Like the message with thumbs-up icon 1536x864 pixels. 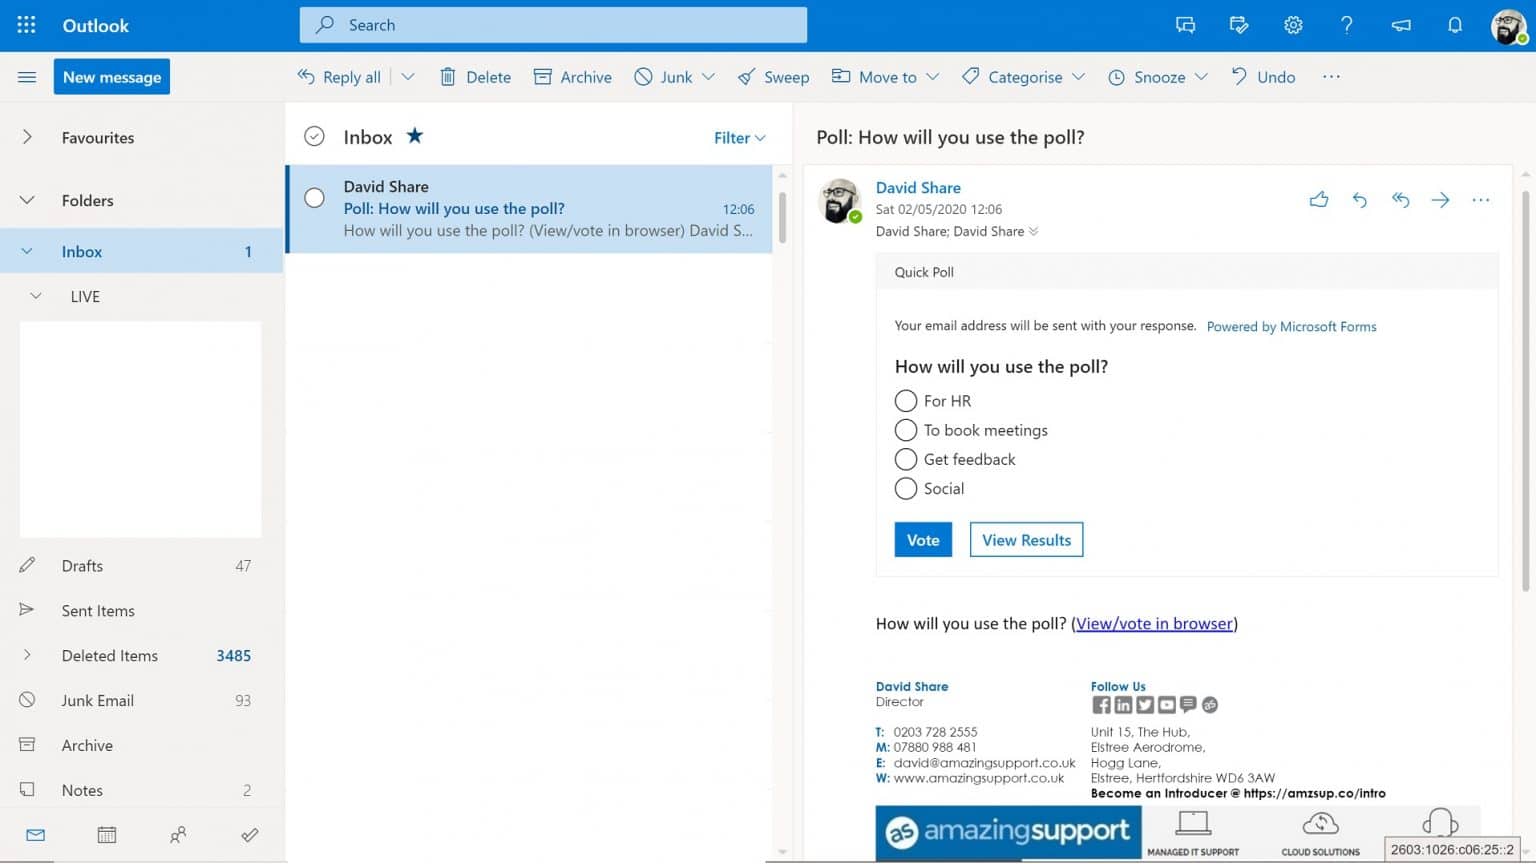[x=1319, y=200]
